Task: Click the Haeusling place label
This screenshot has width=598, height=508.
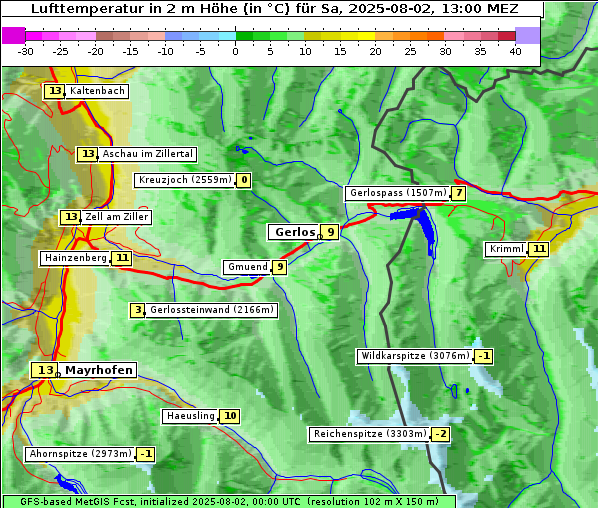Action: [190, 416]
